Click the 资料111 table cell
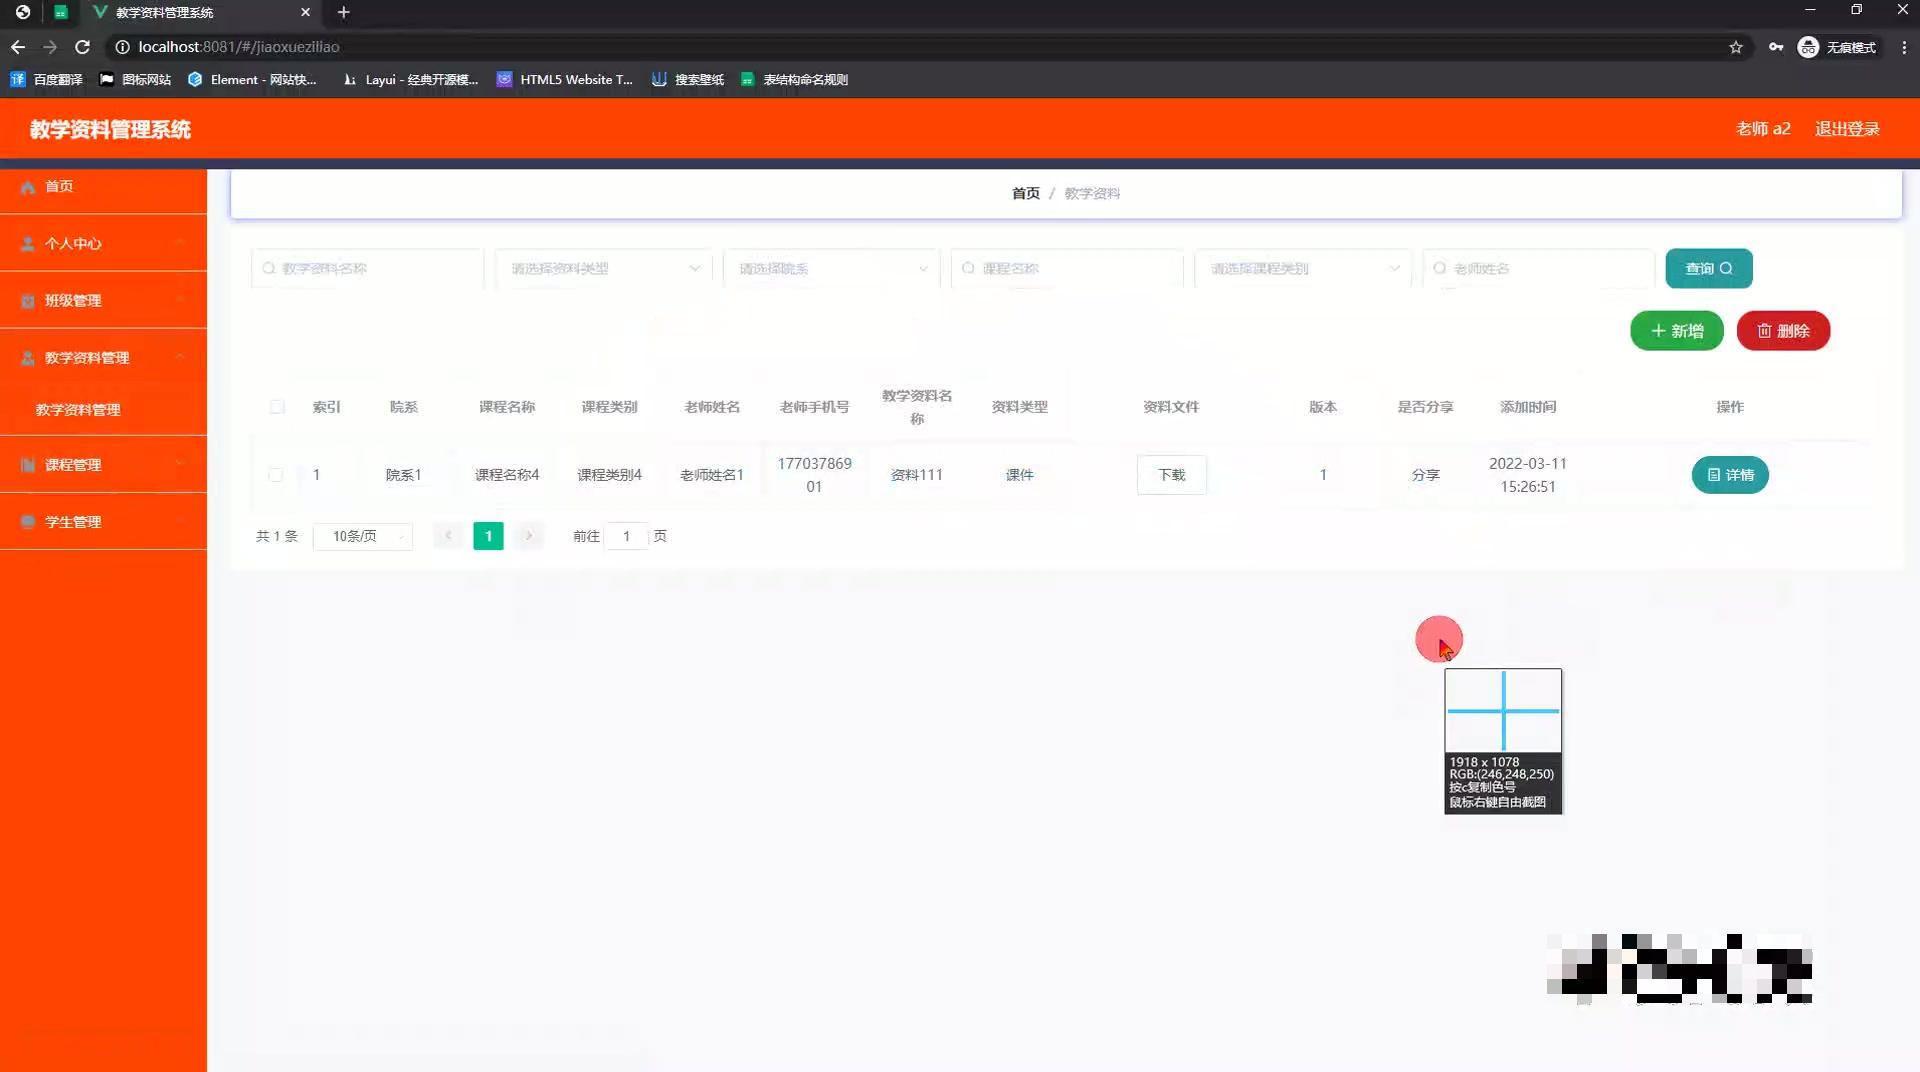 917,475
